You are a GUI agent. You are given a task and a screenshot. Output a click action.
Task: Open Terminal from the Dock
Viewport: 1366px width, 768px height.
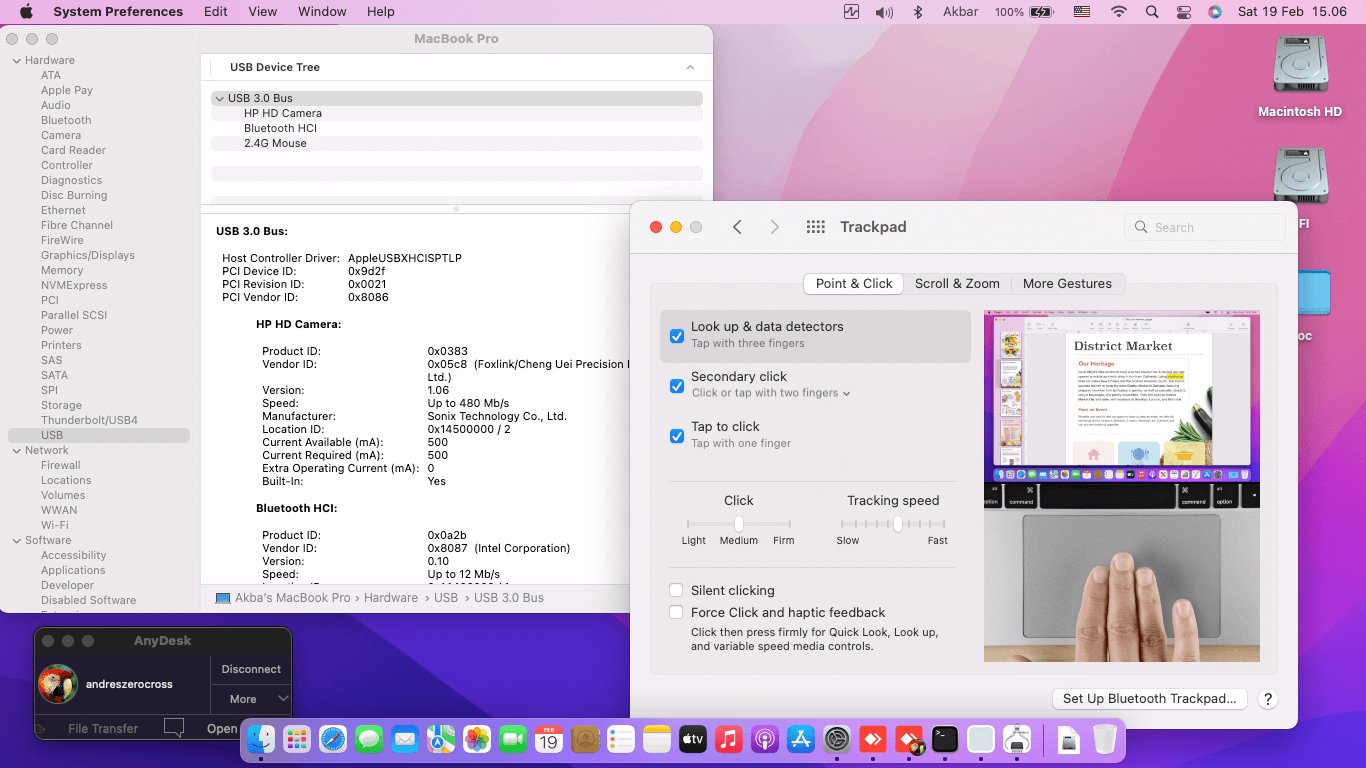click(x=945, y=739)
